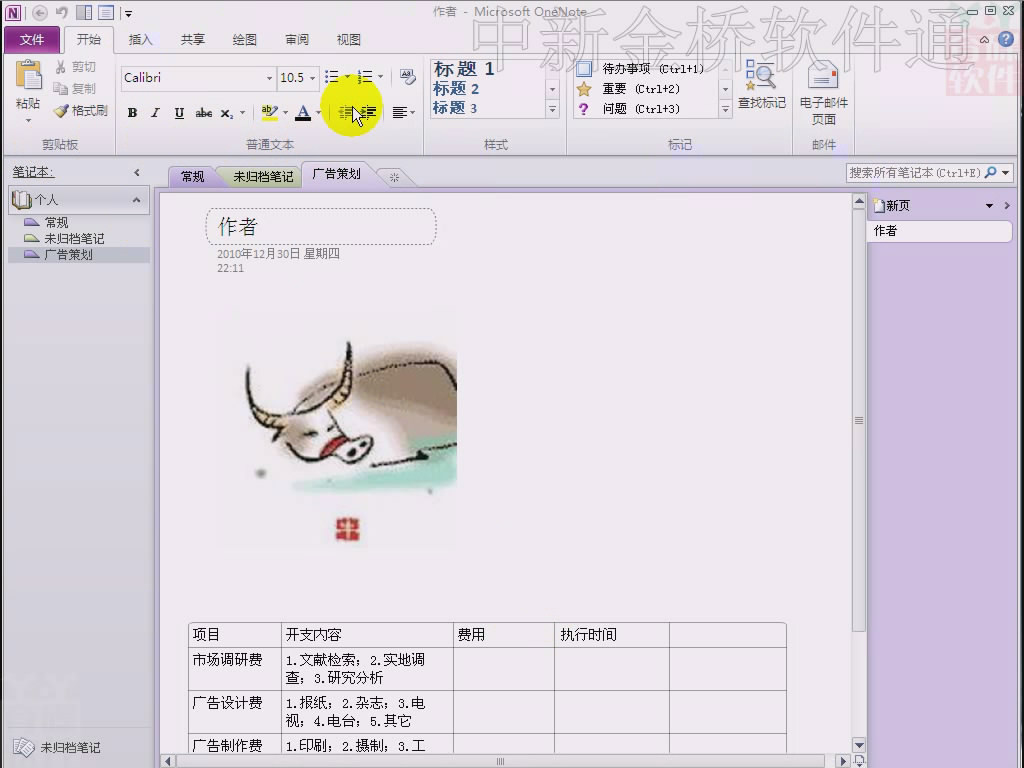
Task: Activate the Format Painter (格式刷)
Action: click(81, 110)
